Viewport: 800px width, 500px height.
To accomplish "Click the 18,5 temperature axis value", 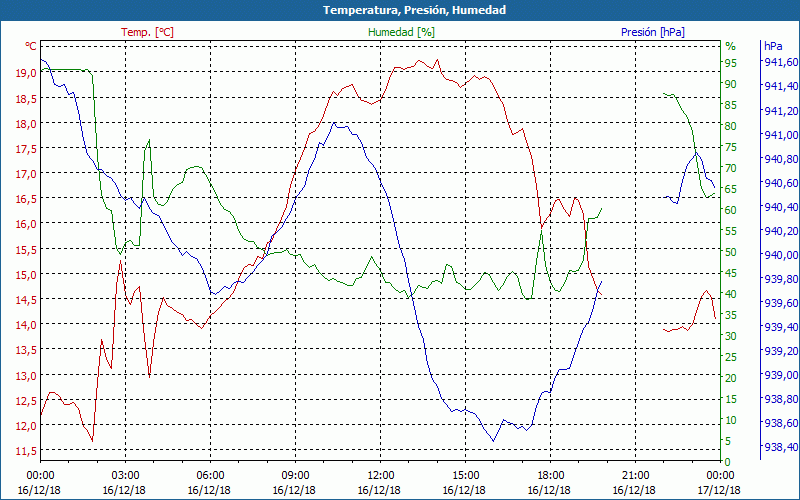I will tap(27, 98).
